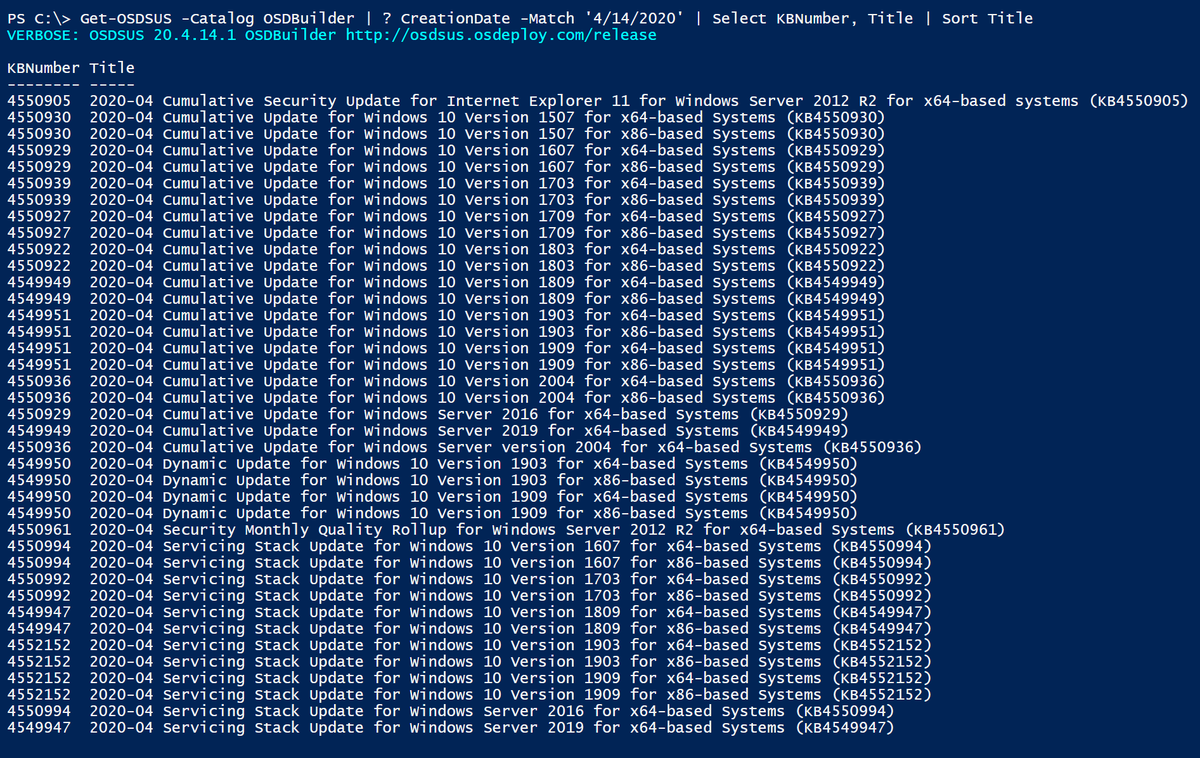Select Cumulative Update Windows 10 Version 1909 x64 row
Image resolution: width=1200 pixels, height=758 pixels.
click(x=446, y=349)
